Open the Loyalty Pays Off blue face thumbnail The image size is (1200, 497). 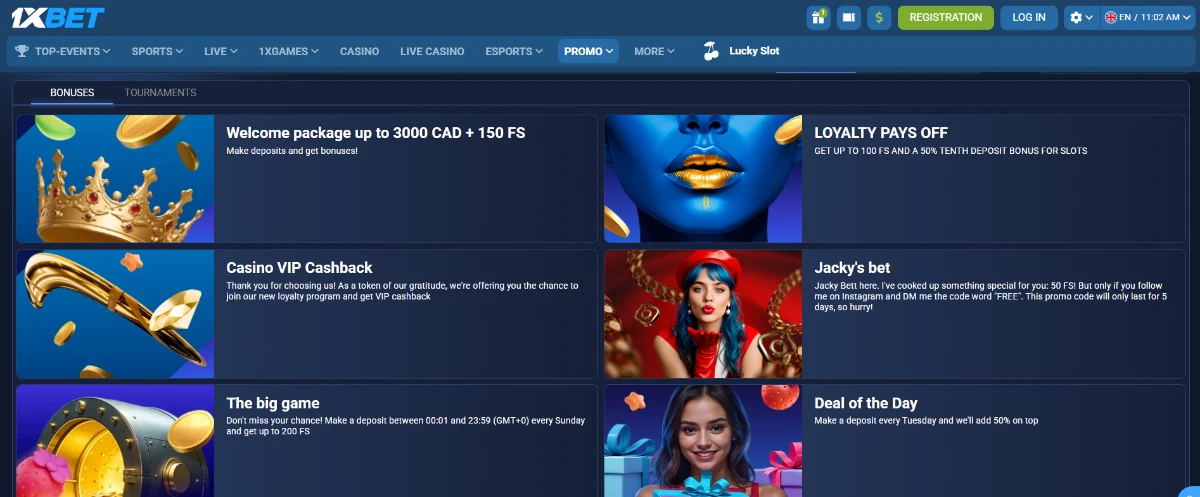coord(703,179)
